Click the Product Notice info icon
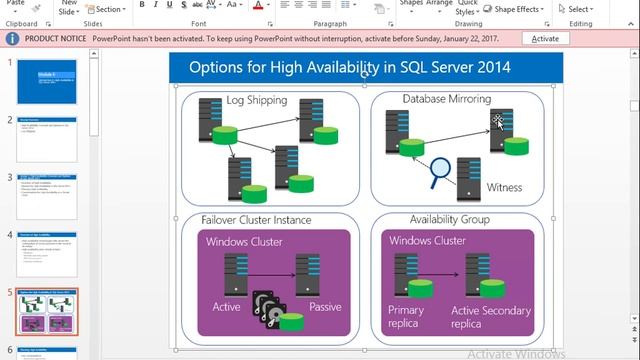 tap(13, 39)
